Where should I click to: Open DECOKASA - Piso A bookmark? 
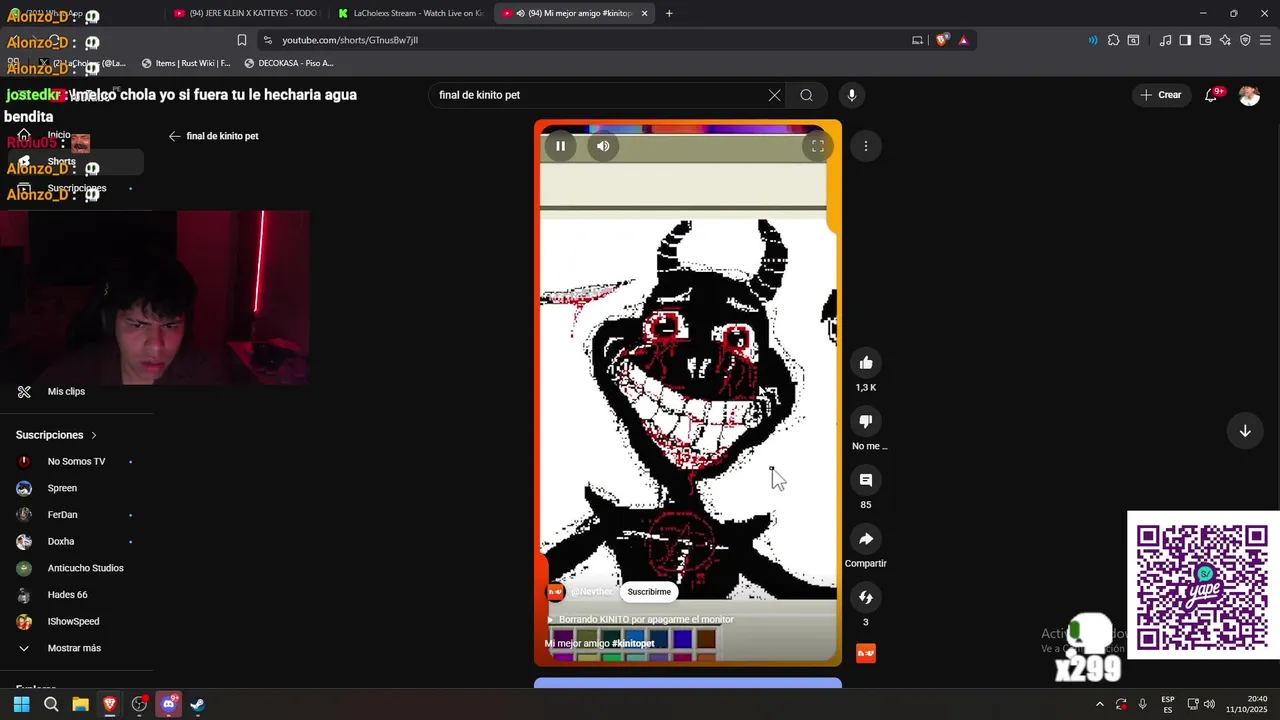288,63
